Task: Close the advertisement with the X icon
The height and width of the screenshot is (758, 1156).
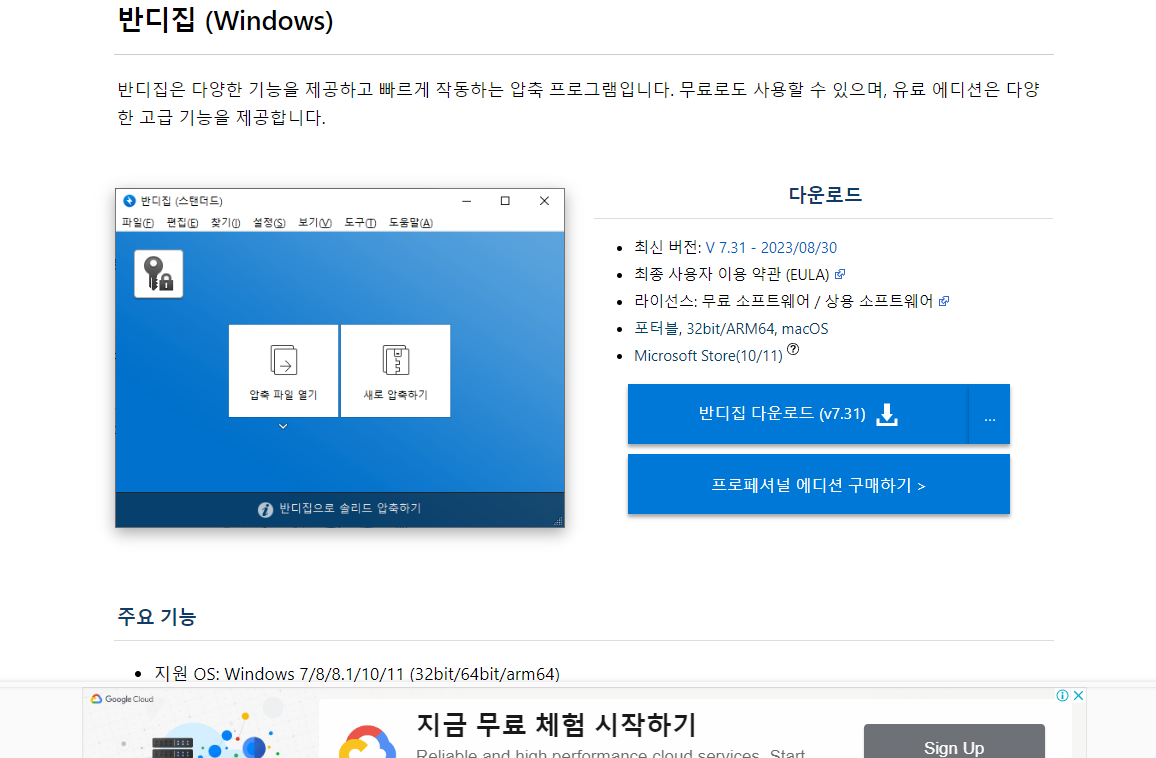Action: (x=1078, y=695)
